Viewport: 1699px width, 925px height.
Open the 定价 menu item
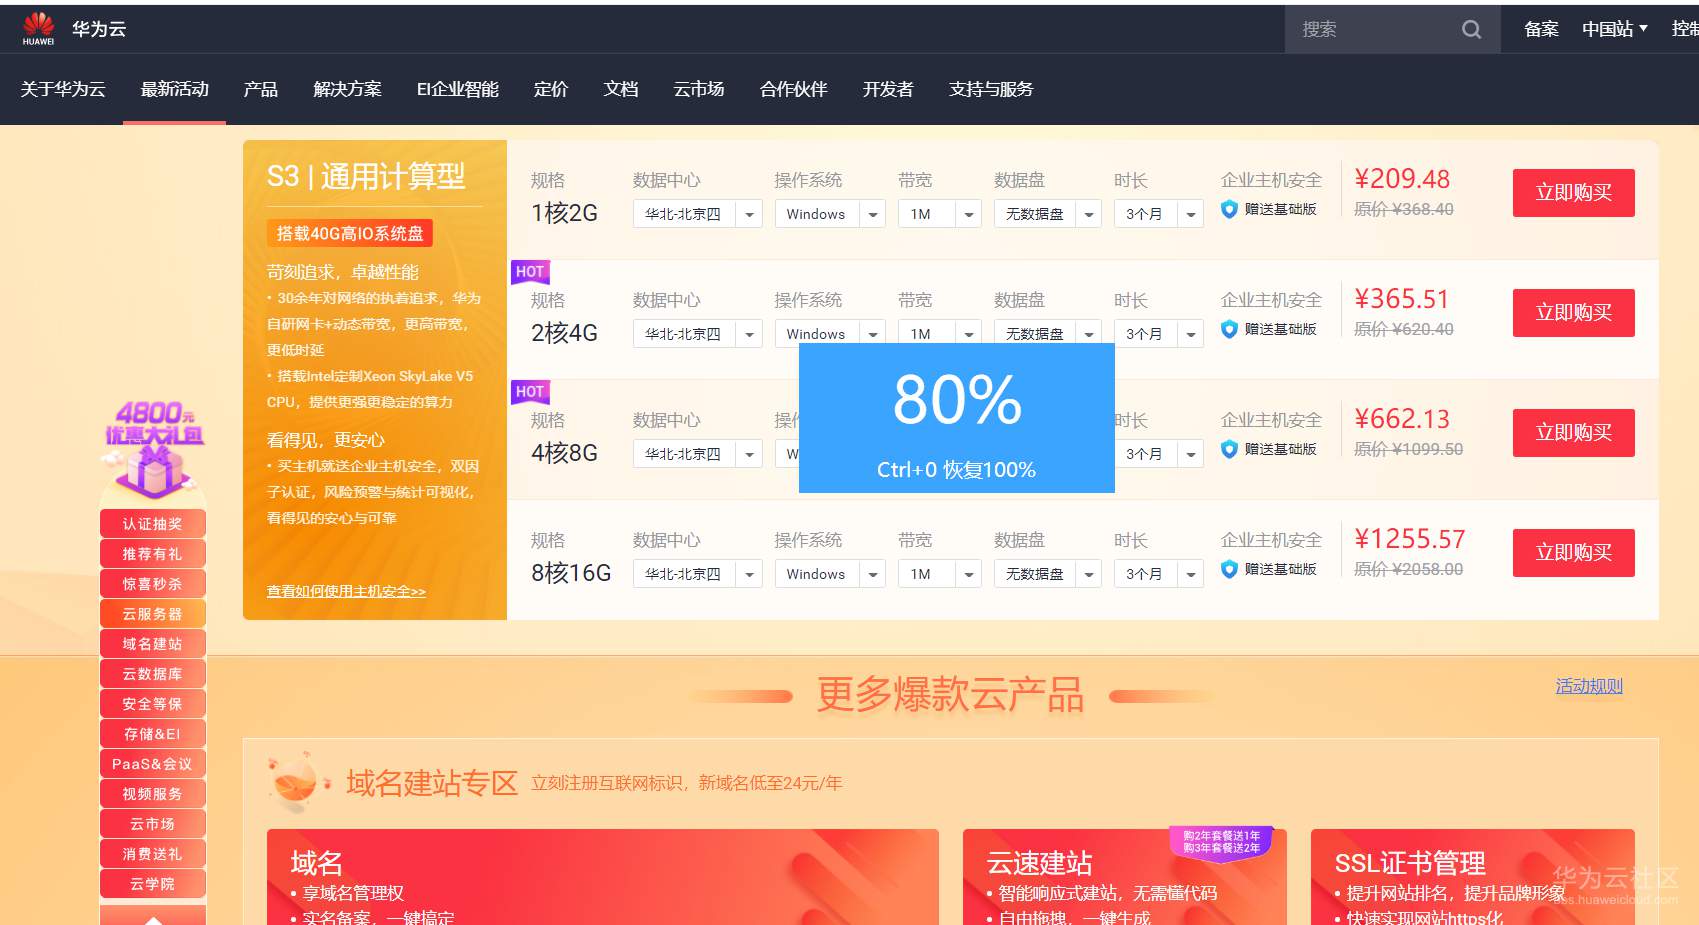(551, 89)
